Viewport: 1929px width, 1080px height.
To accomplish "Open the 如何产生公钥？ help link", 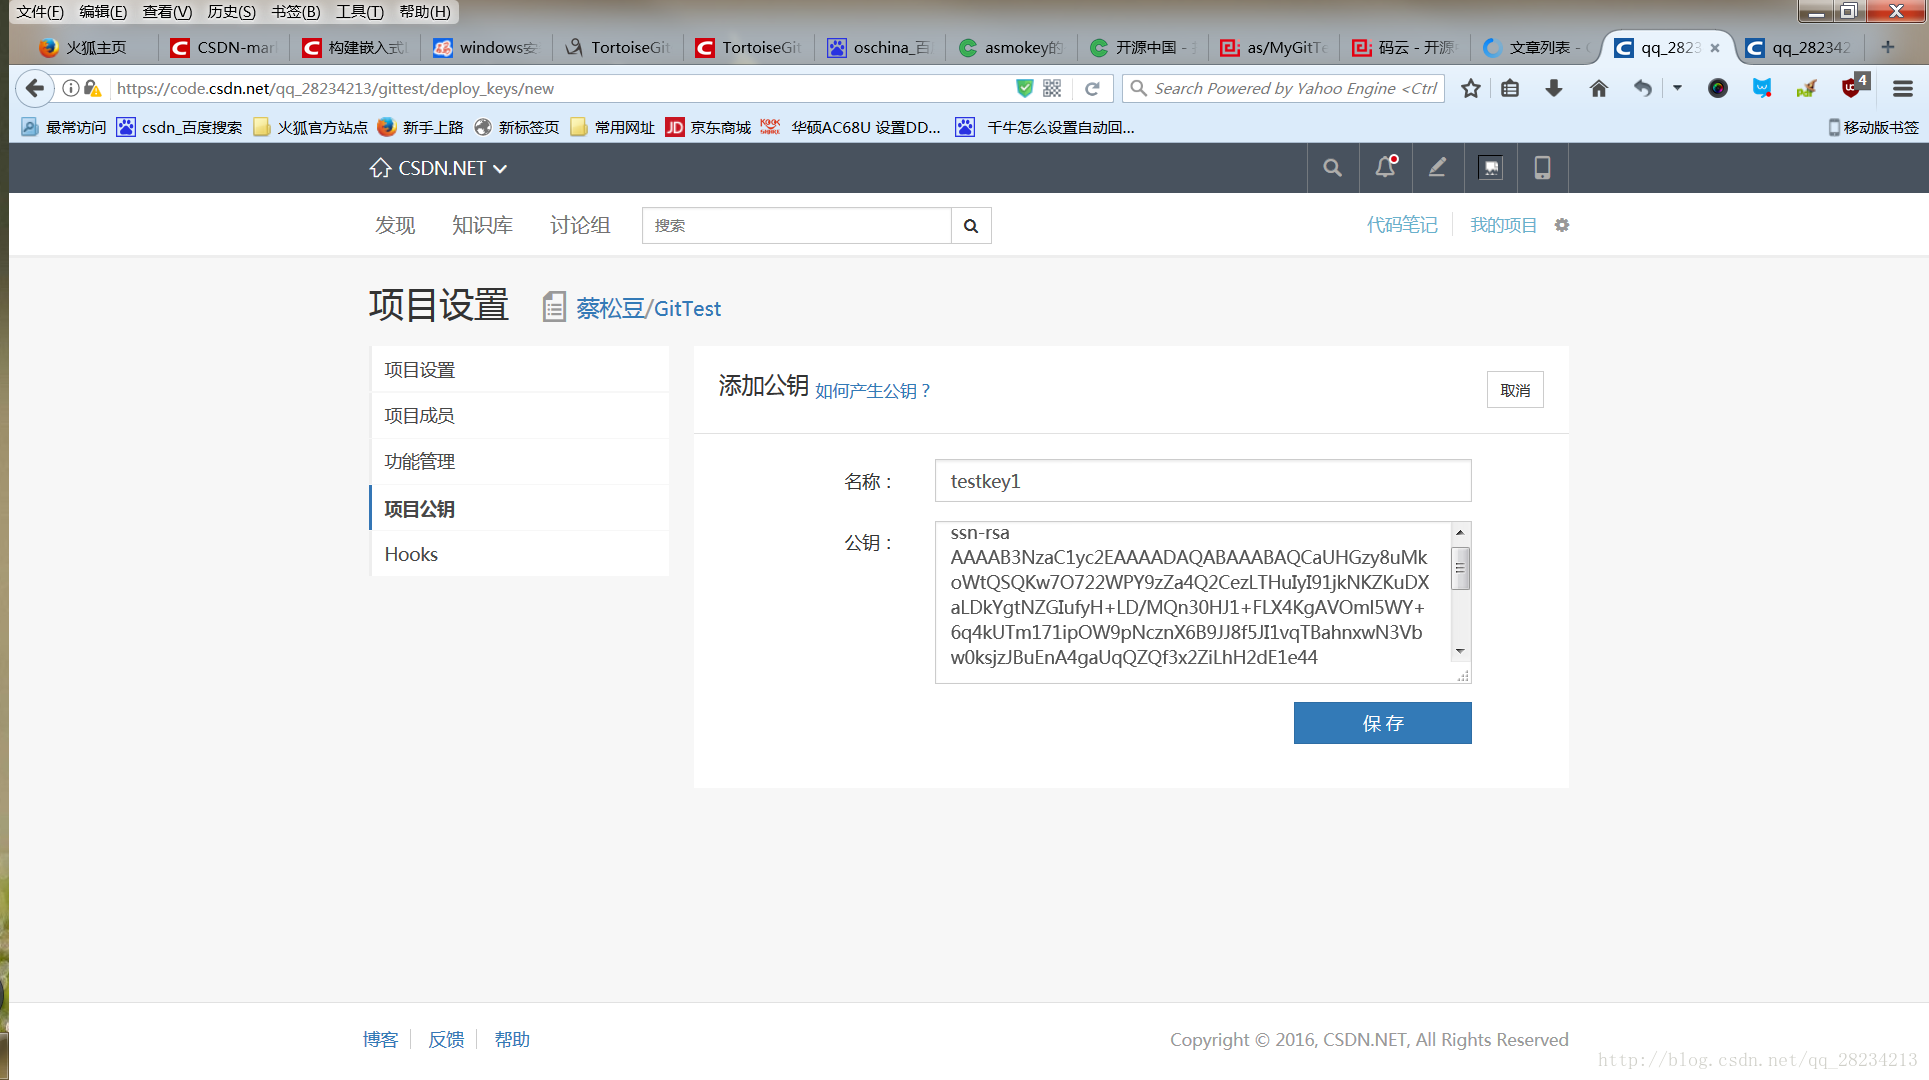I will [872, 391].
